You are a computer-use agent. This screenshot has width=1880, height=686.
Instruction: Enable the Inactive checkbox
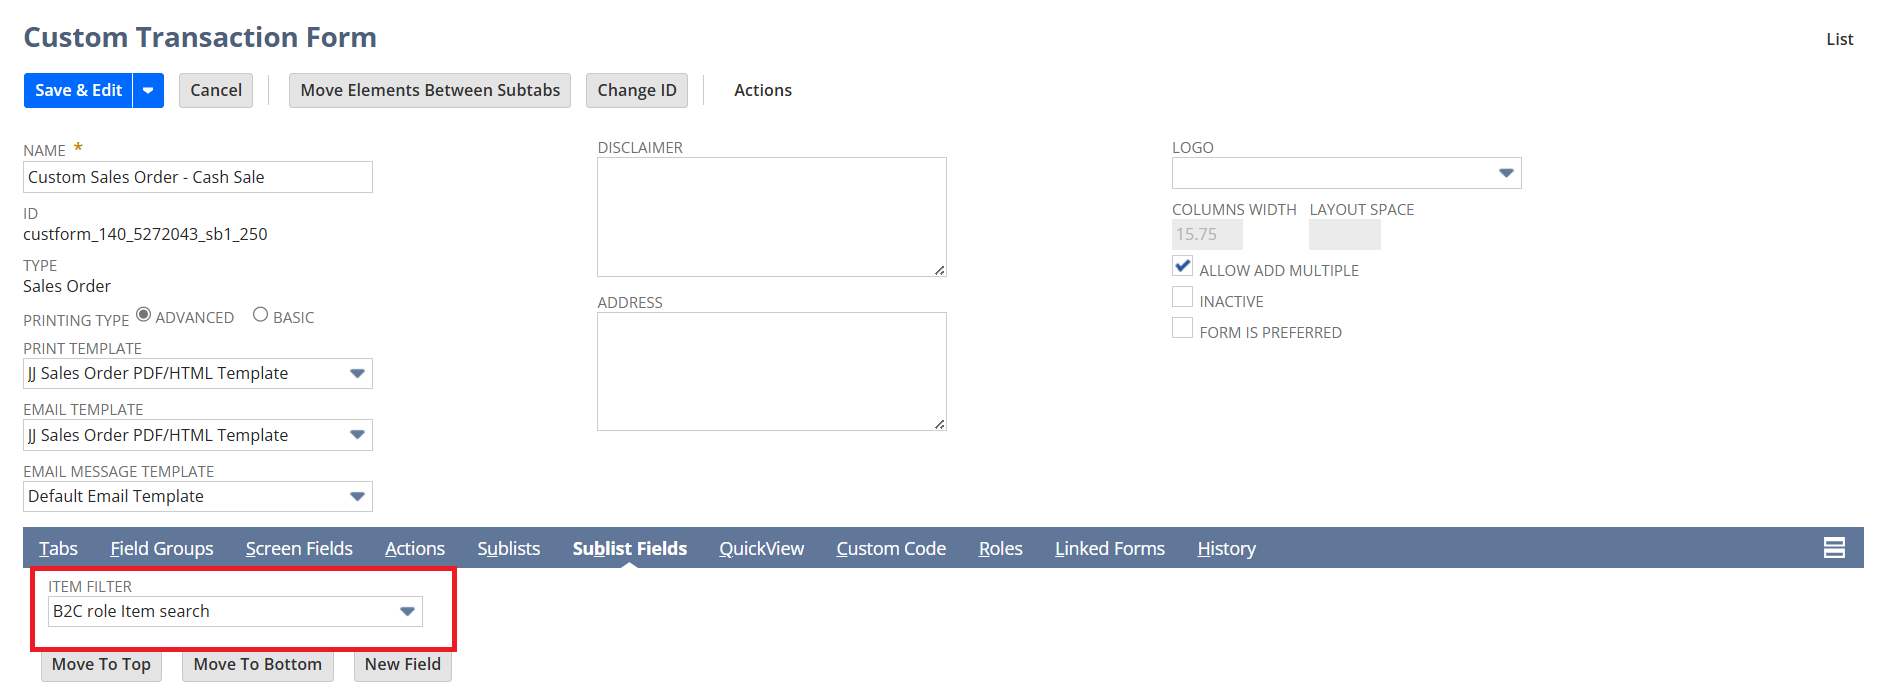(1182, 298)
